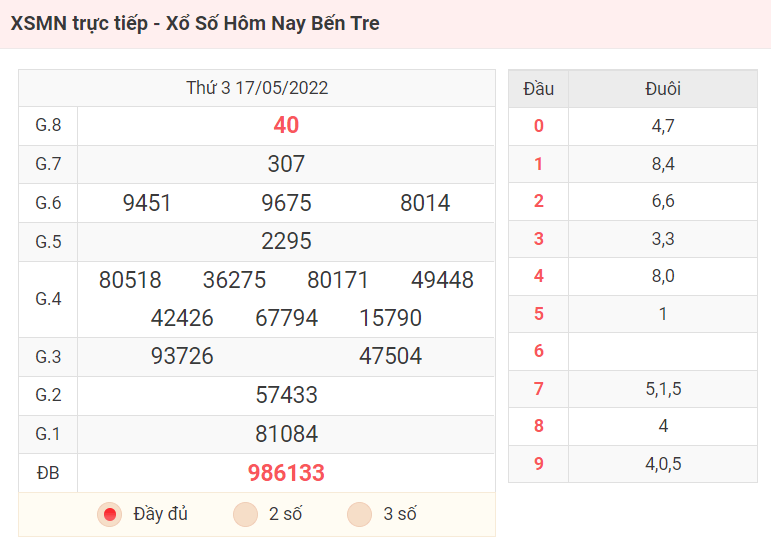Click the G.1 result 81084
771x550 pixels.
click(286, 434)
